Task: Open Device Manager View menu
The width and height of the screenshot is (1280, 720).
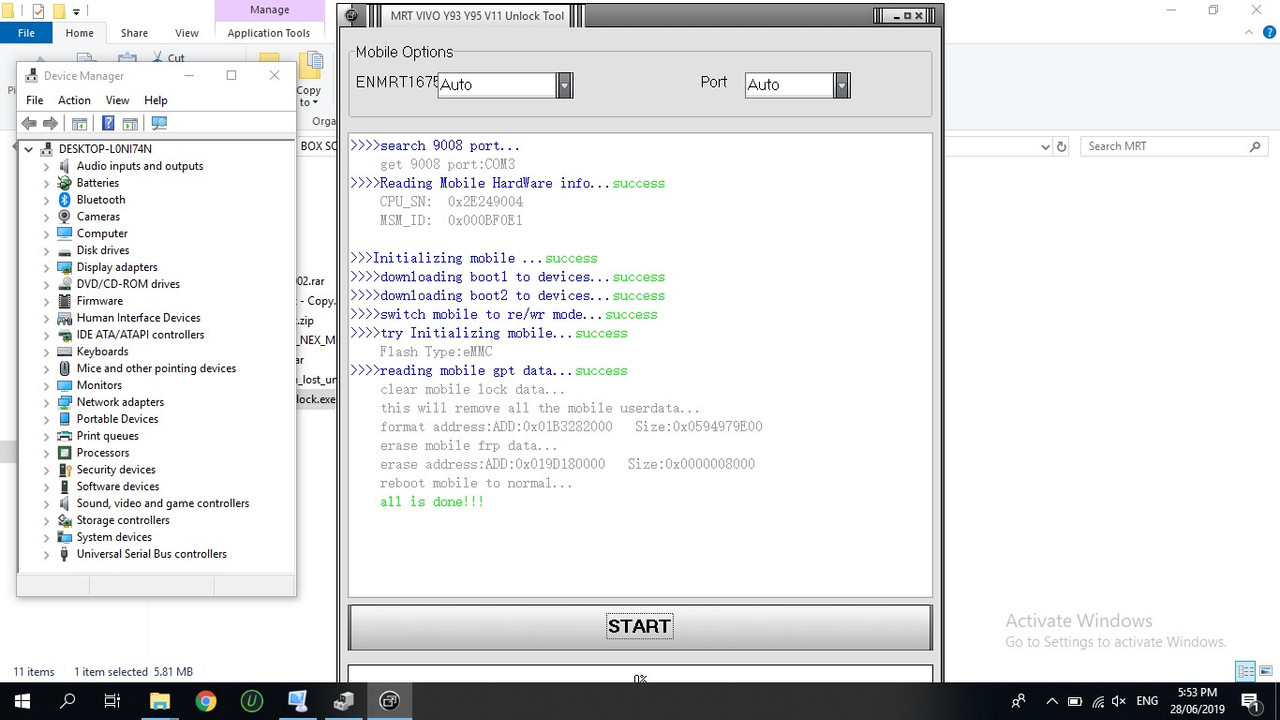Action: [117, 100]
